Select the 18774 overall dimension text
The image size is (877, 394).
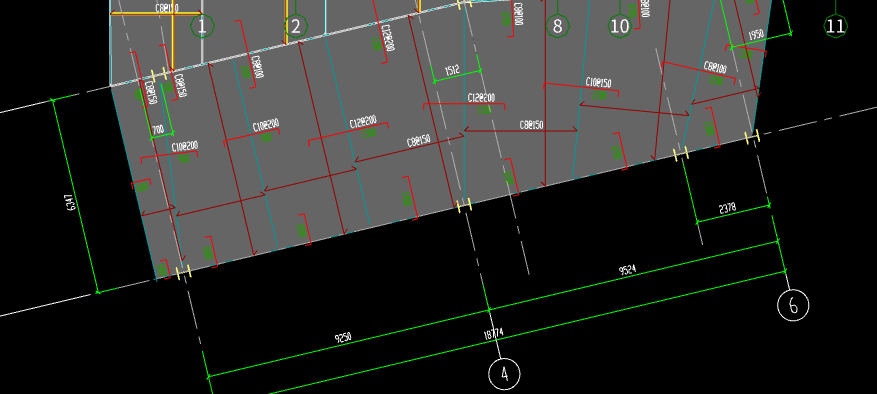coord(493,334)
